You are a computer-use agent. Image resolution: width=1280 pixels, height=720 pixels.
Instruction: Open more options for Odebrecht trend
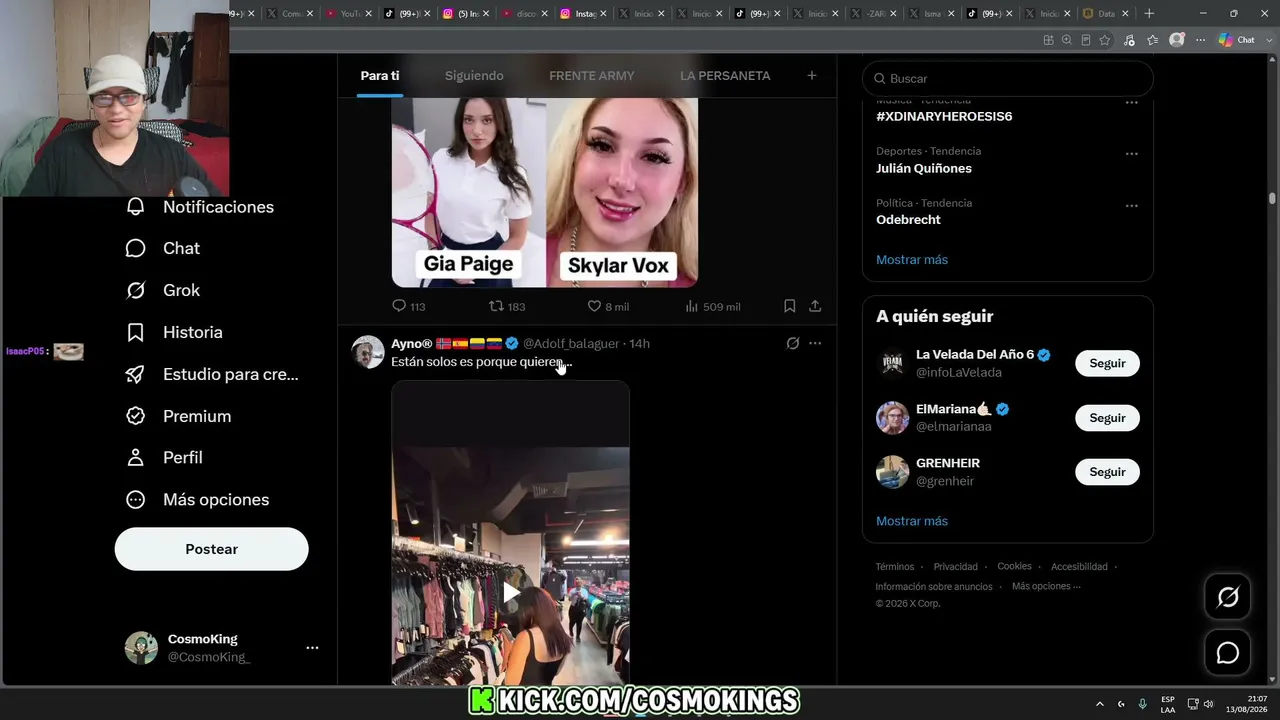1131,205
